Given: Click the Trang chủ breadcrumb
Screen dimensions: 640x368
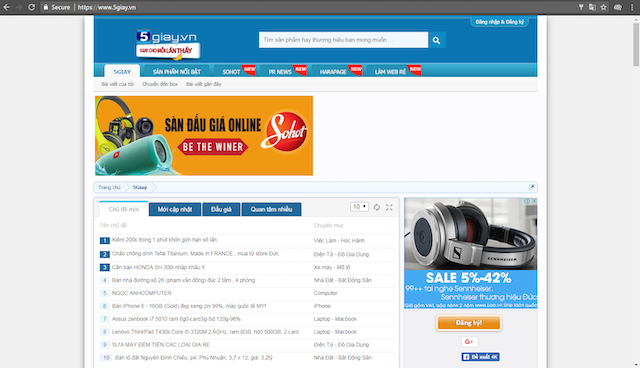Looking at the screenshot, I should (109, 187).
